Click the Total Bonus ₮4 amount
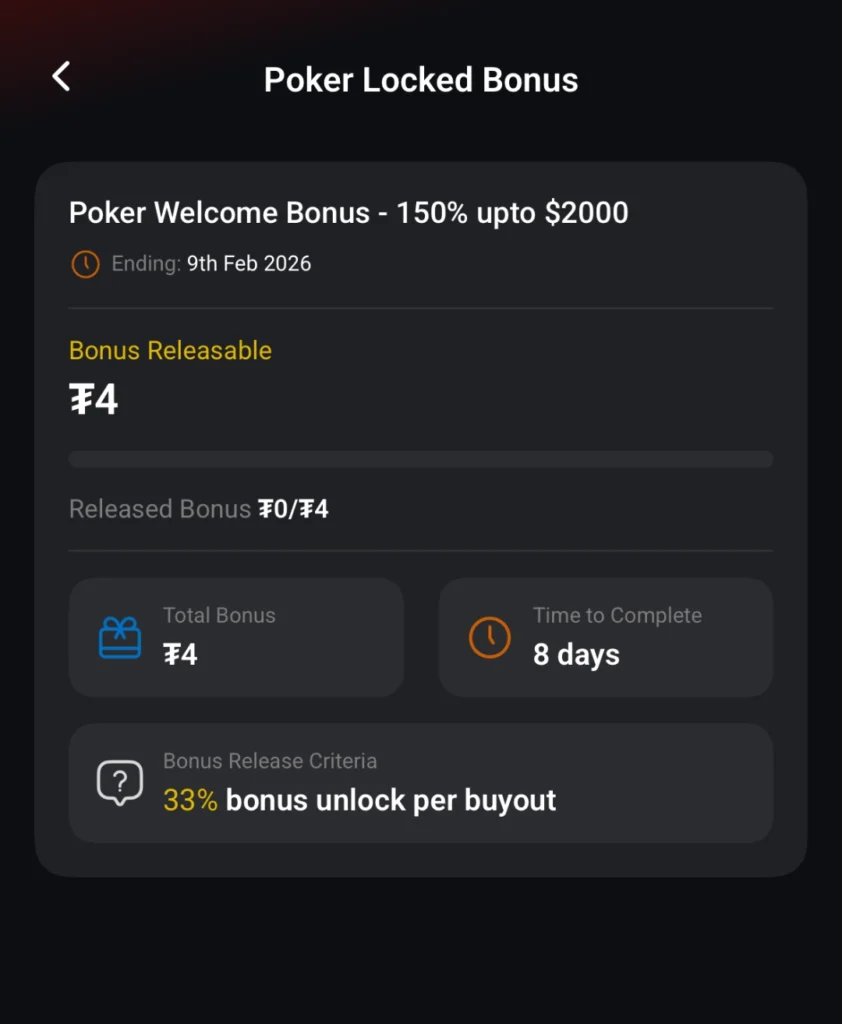The height and width of the screenshot is (1024, 842). click(180, 655)
